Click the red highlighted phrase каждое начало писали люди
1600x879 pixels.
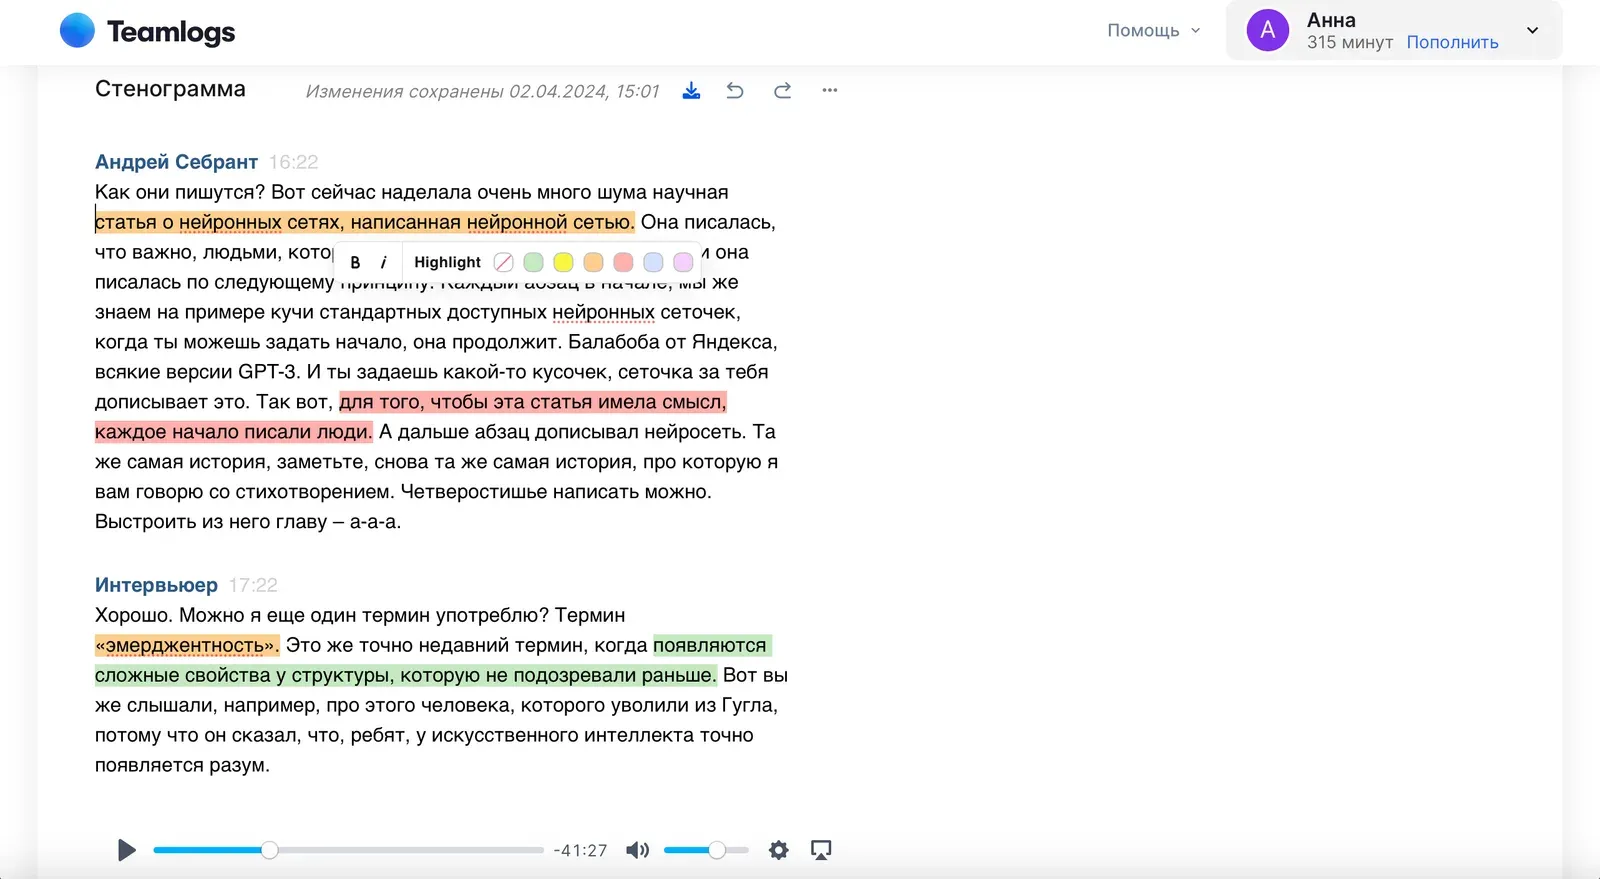tap(233, 432)
